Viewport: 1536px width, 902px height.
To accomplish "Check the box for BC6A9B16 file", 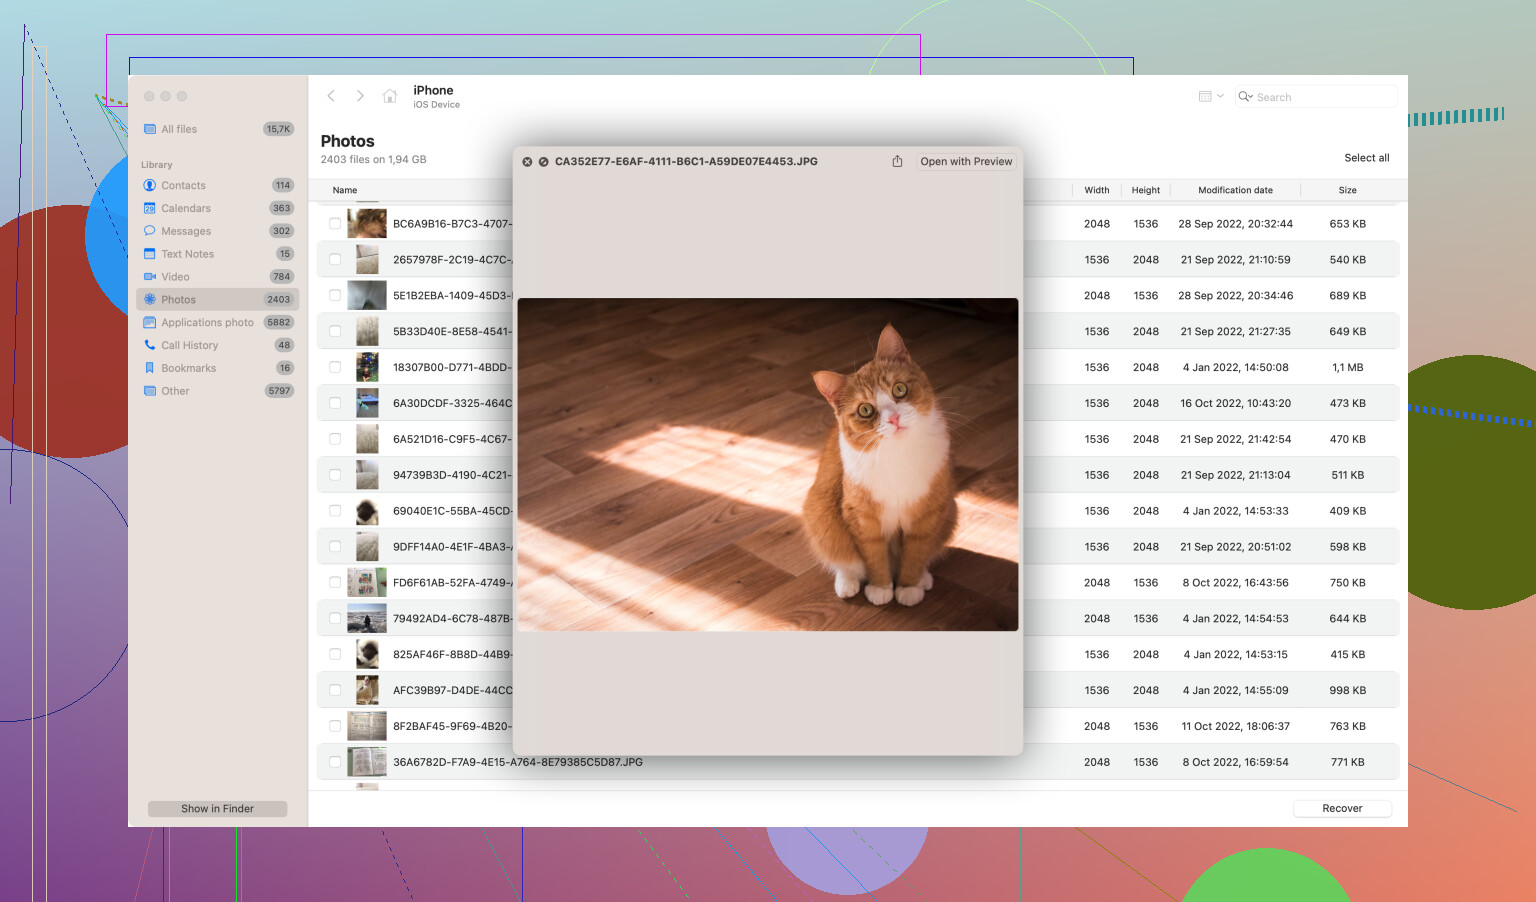I will 335,224.
